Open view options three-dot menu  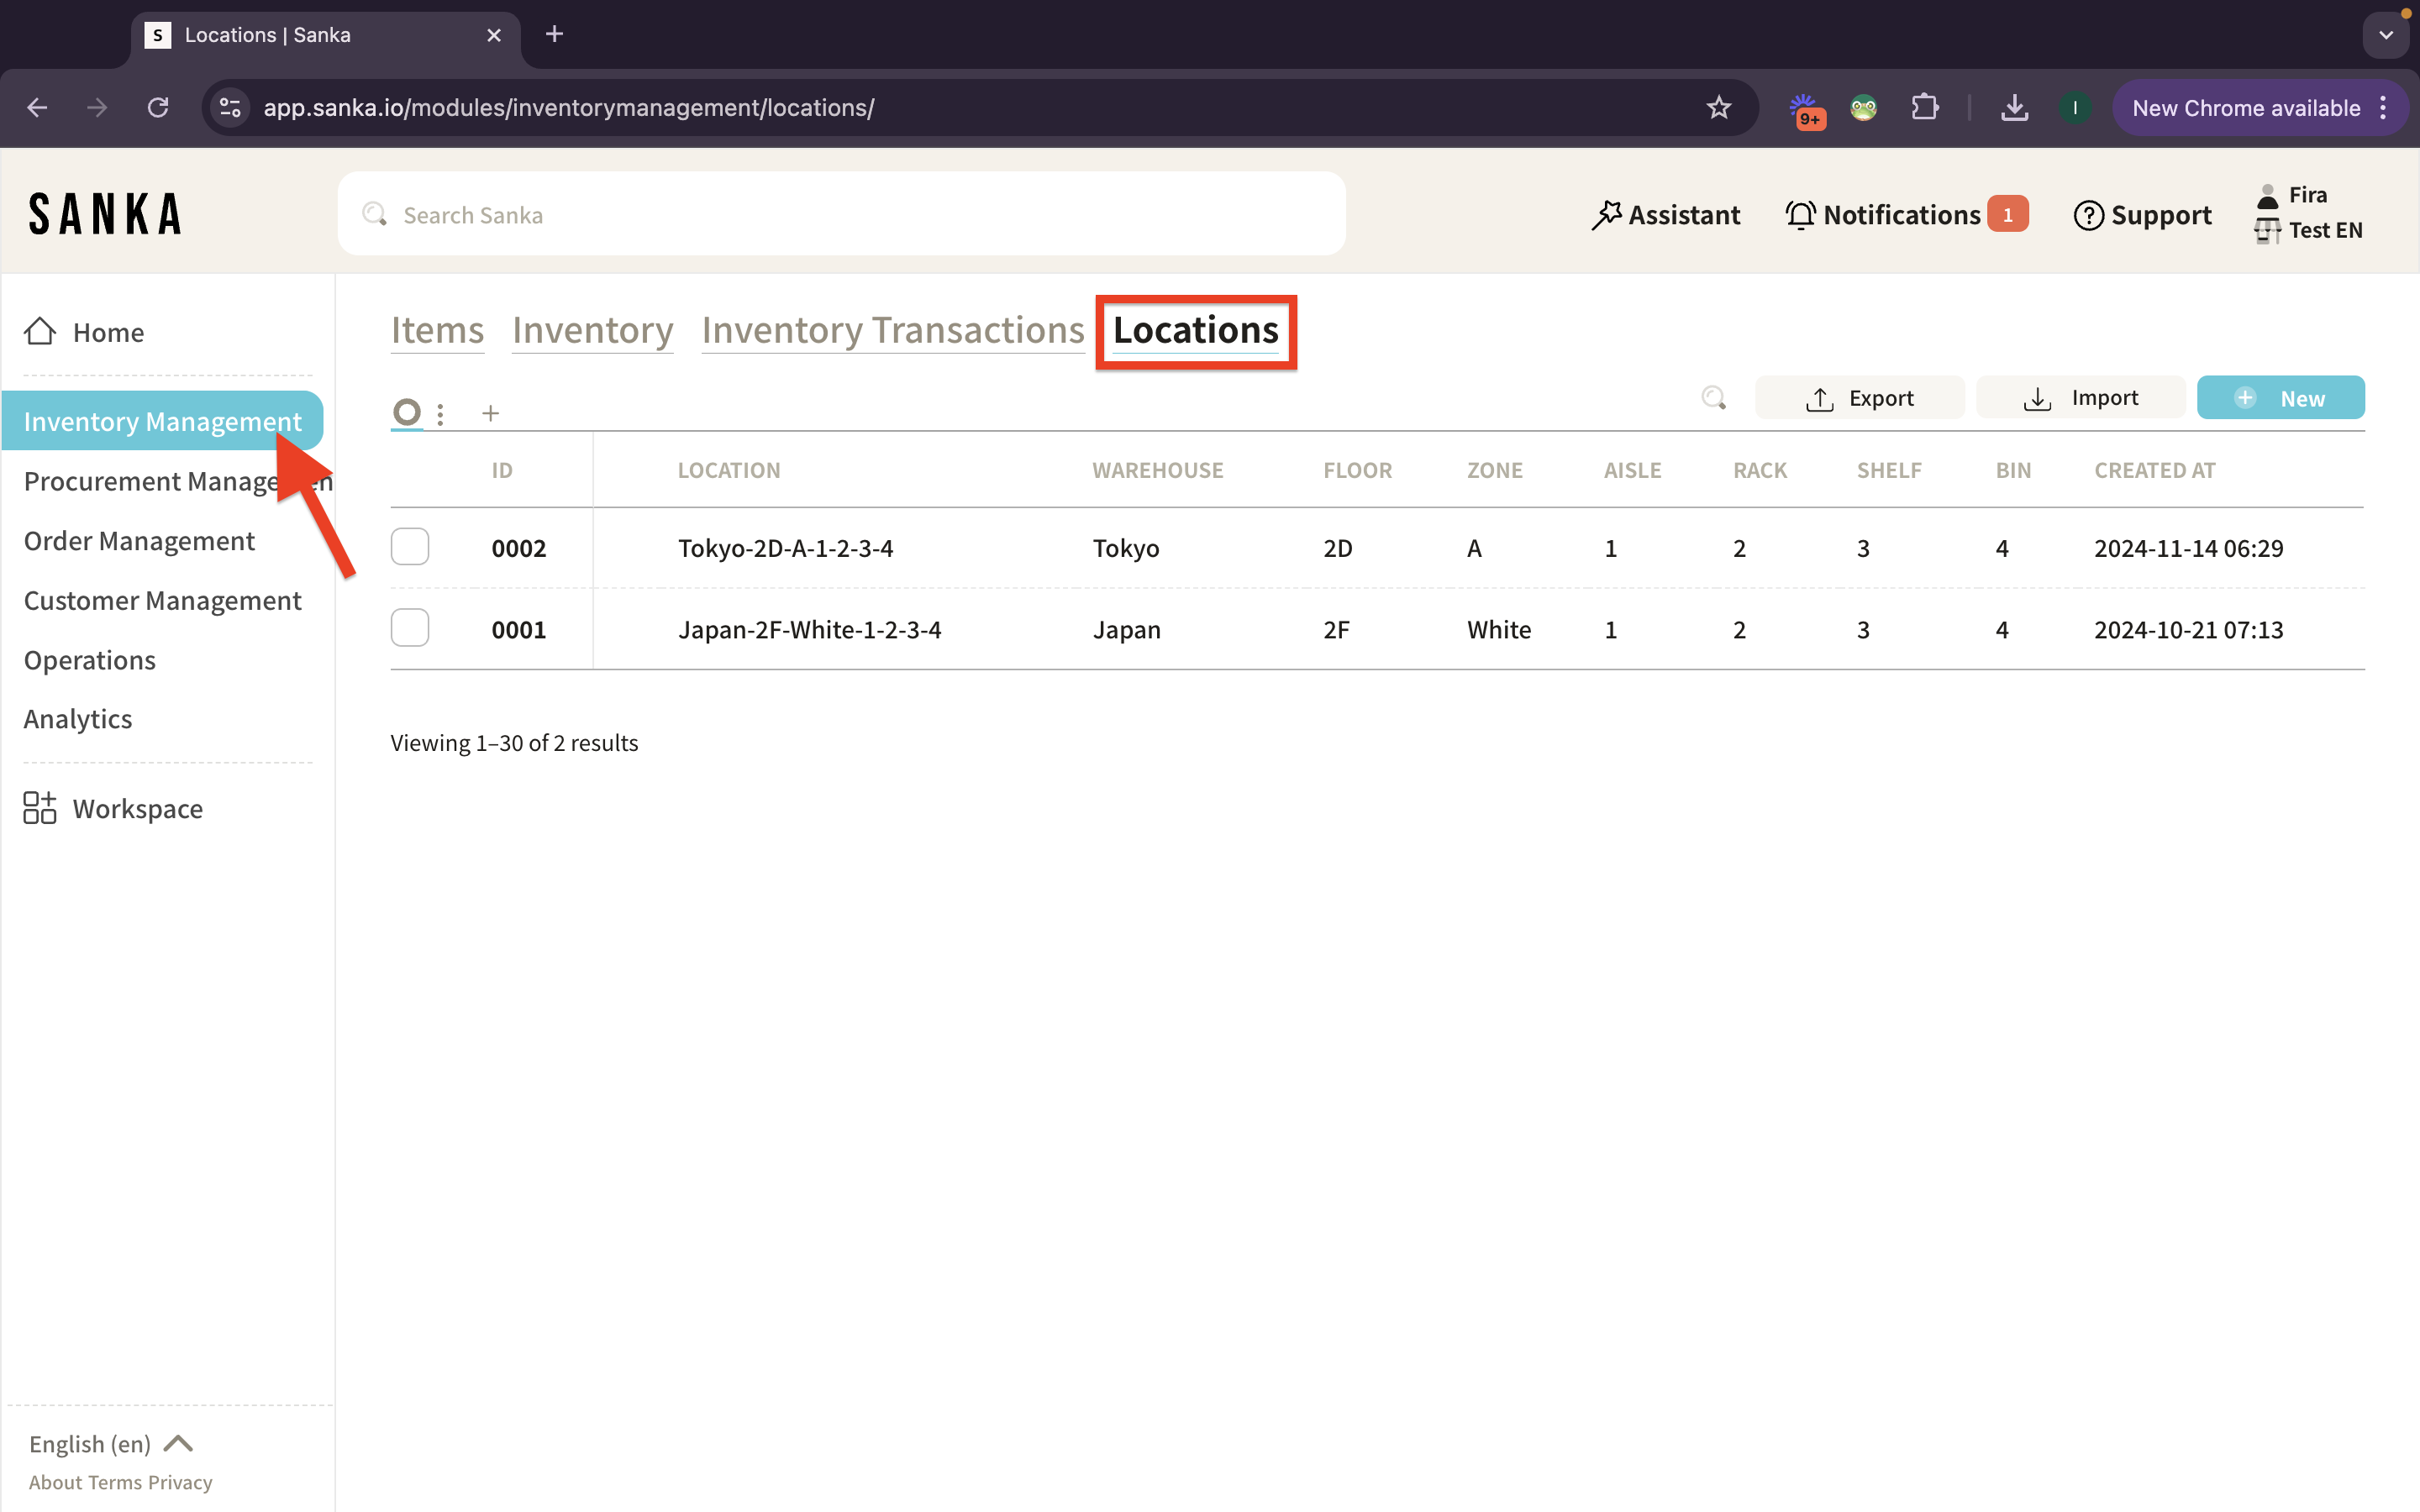tap(440, 413)
